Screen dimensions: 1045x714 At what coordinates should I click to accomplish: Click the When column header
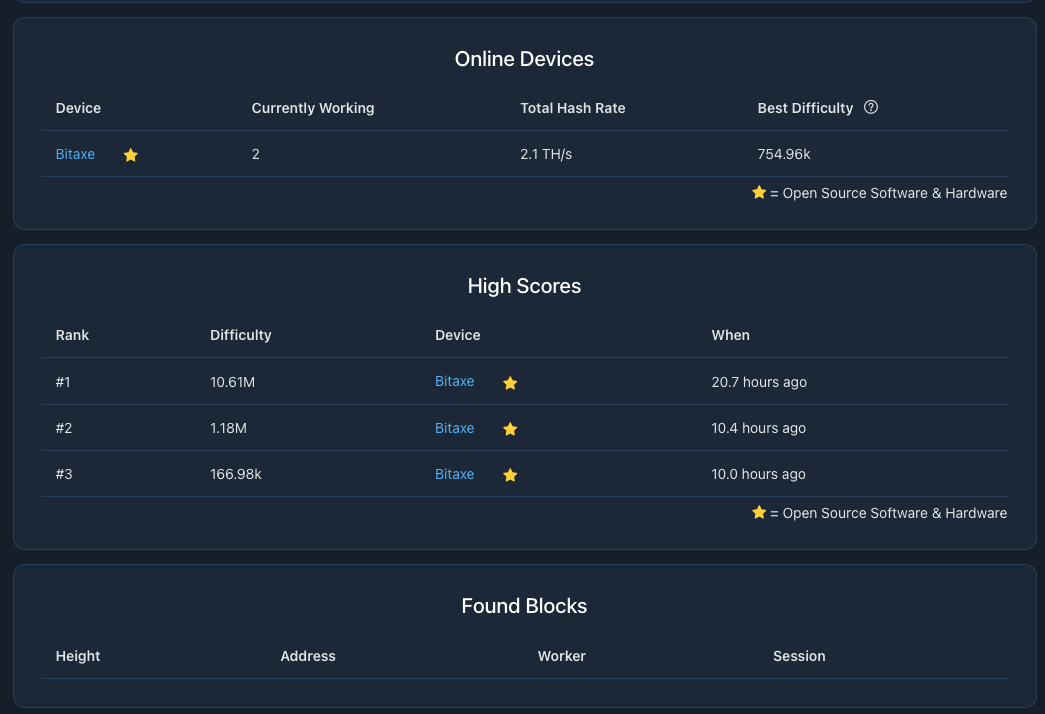click(731, 335)
